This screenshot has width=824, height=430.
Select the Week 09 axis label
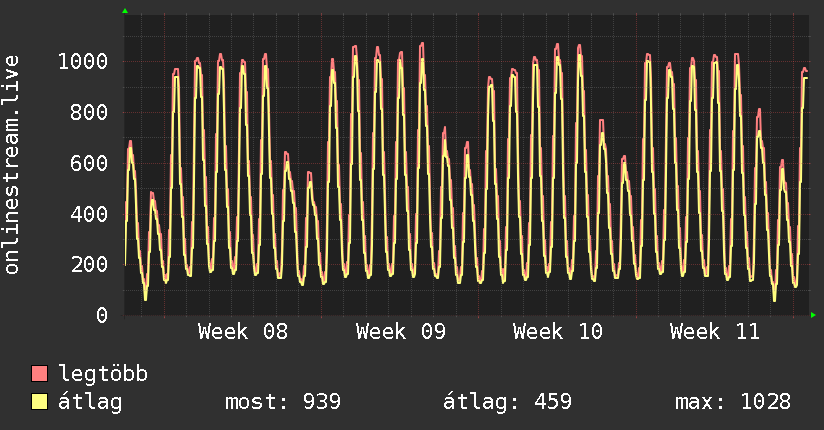coord(400,332)
